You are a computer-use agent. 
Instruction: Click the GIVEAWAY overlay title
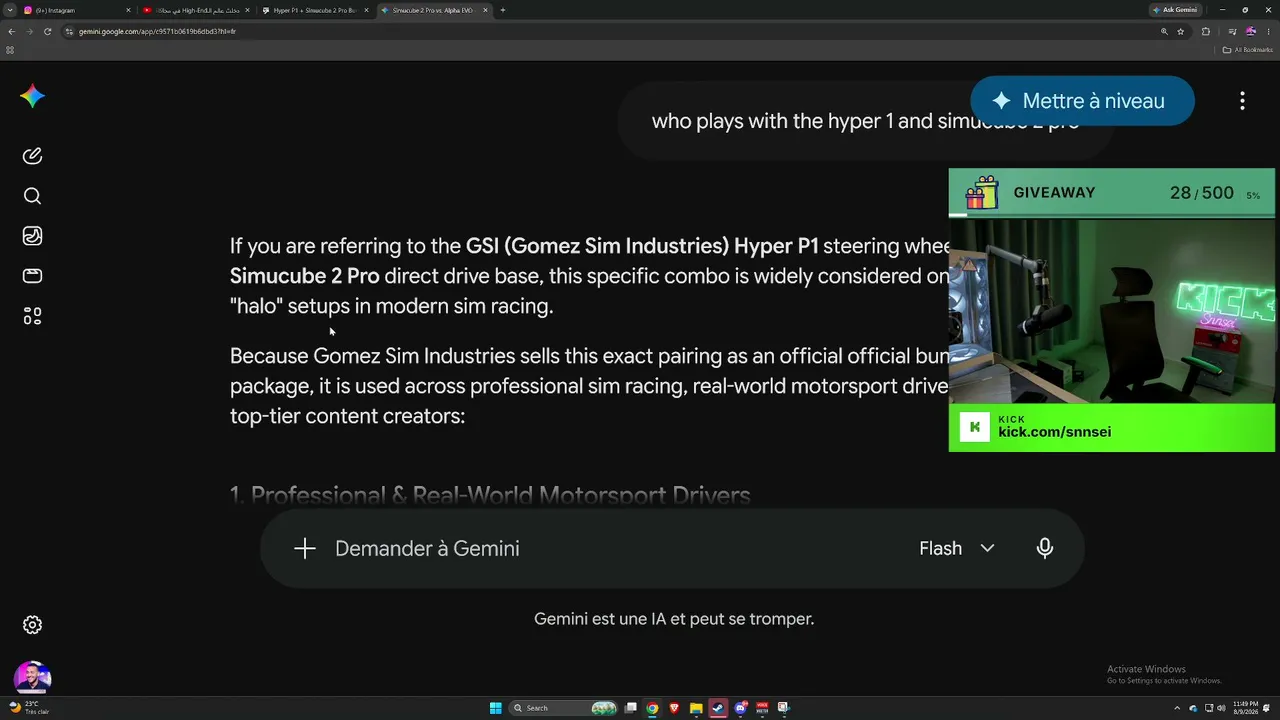point(1054,192)
